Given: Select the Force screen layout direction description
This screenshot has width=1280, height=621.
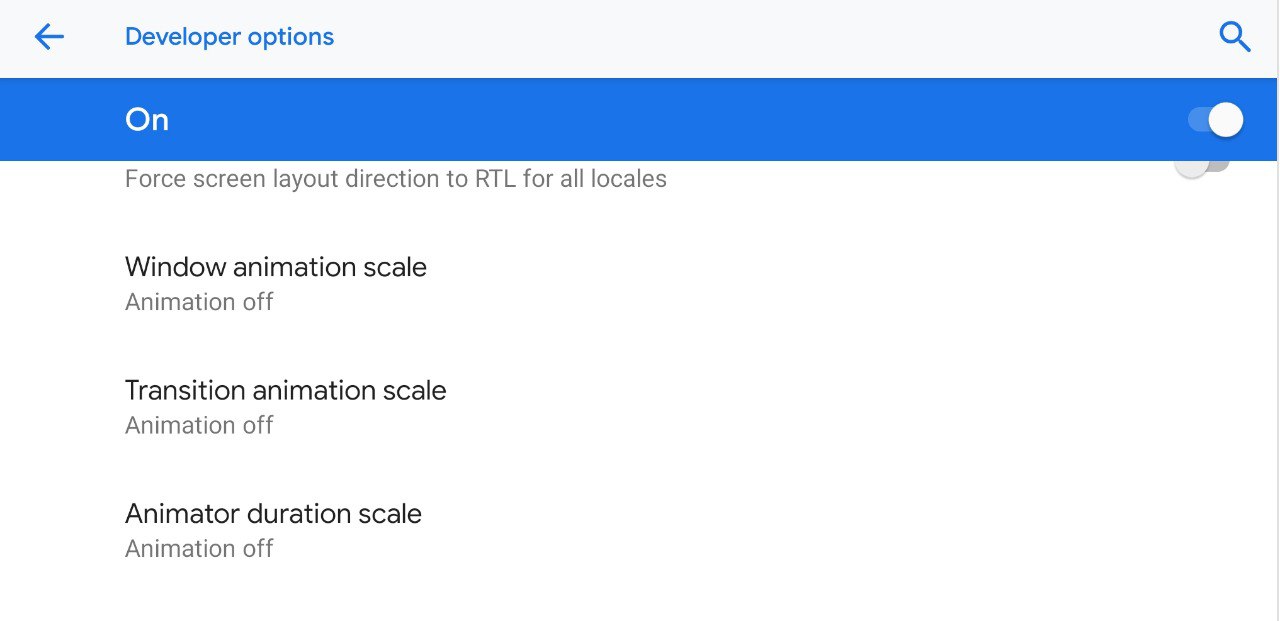Looking at the screenshot, I should coord(396,180).
